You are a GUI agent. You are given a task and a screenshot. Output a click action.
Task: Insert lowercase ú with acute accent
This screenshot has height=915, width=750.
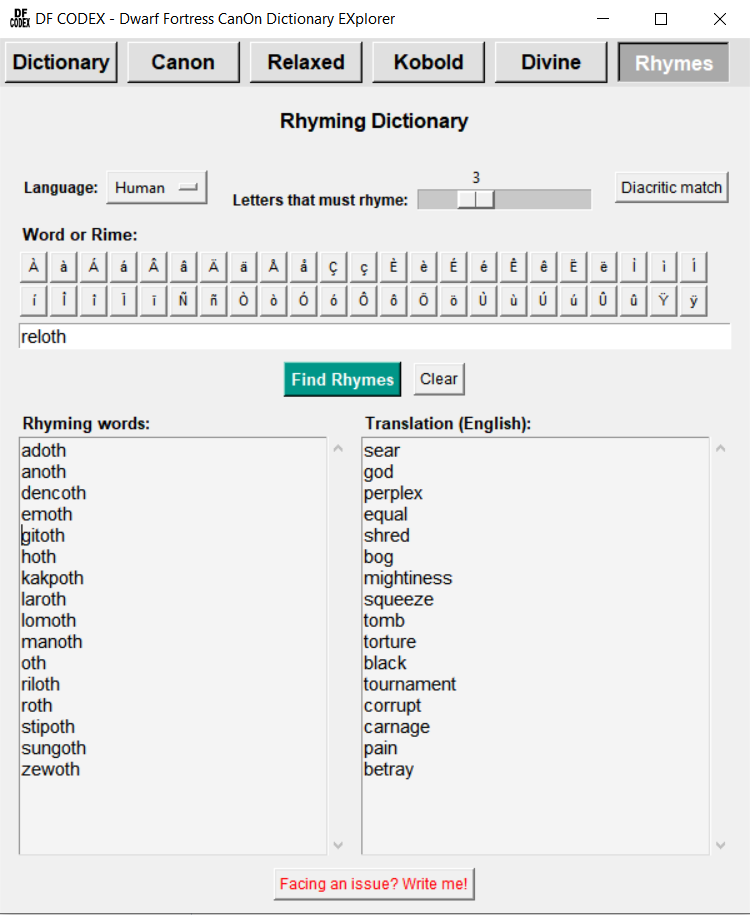tap(573, 301)
